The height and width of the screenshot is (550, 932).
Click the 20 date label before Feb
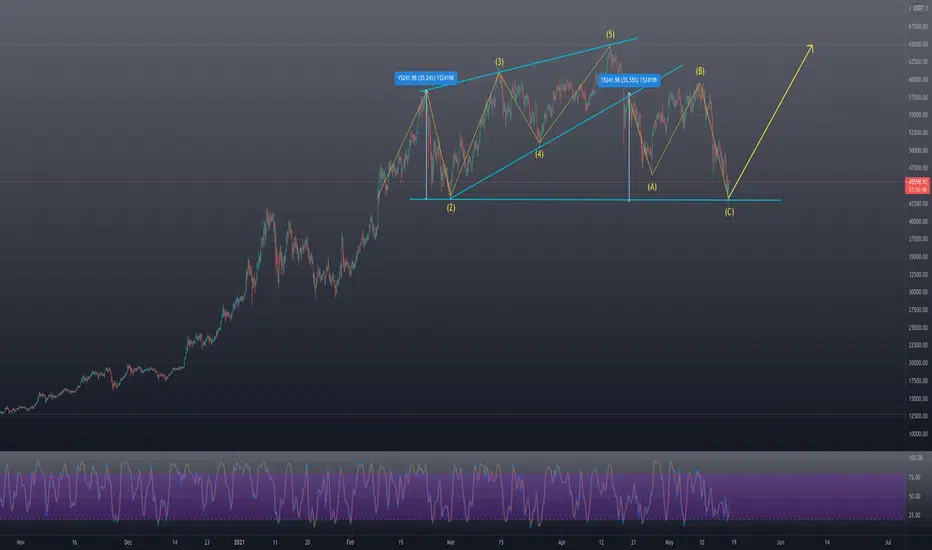[307, 542]
